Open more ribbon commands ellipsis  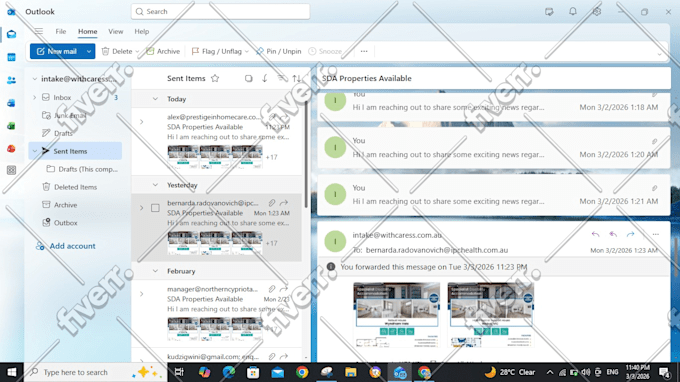pyautogui.click(x=364, y=51)
